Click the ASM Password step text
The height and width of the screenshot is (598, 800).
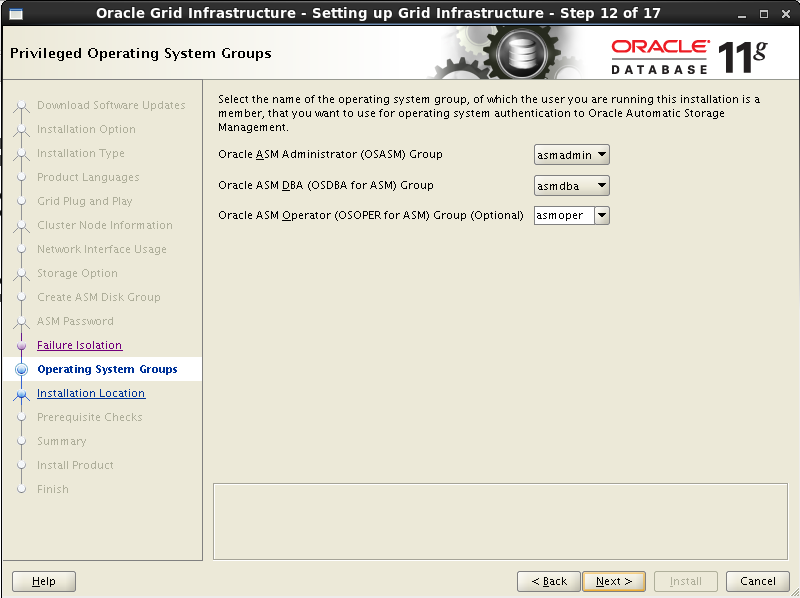[75, 321]
